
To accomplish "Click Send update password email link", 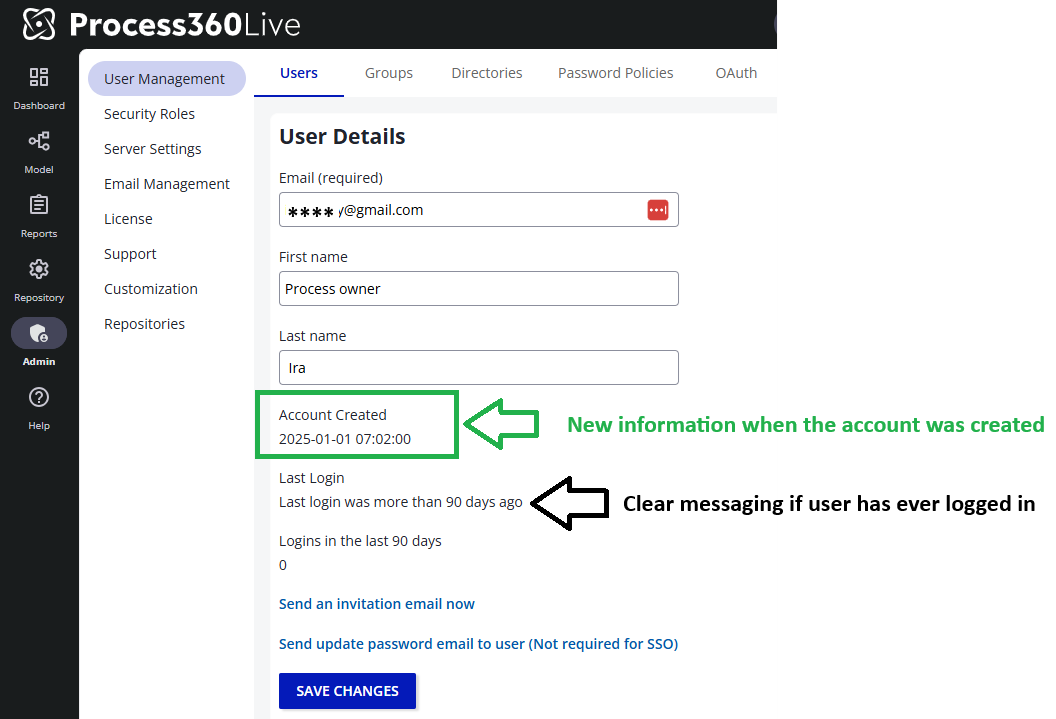I will click(x=478, y=644).
